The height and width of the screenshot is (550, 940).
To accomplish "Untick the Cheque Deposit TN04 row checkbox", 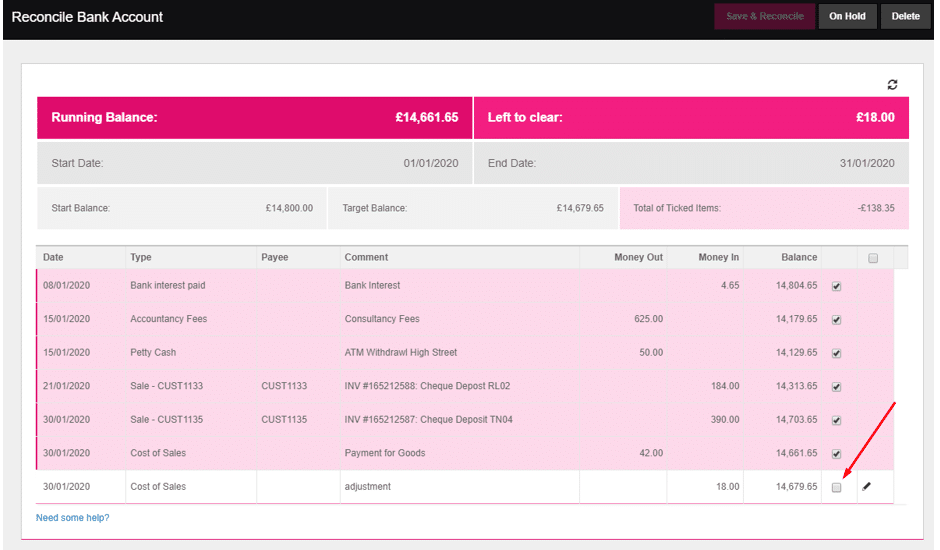I will coord(836,420).
